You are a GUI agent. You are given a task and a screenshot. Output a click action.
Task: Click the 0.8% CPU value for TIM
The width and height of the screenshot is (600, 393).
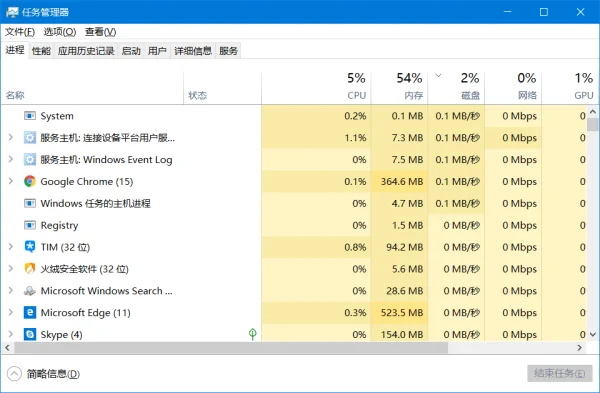[x=355, y=247]
